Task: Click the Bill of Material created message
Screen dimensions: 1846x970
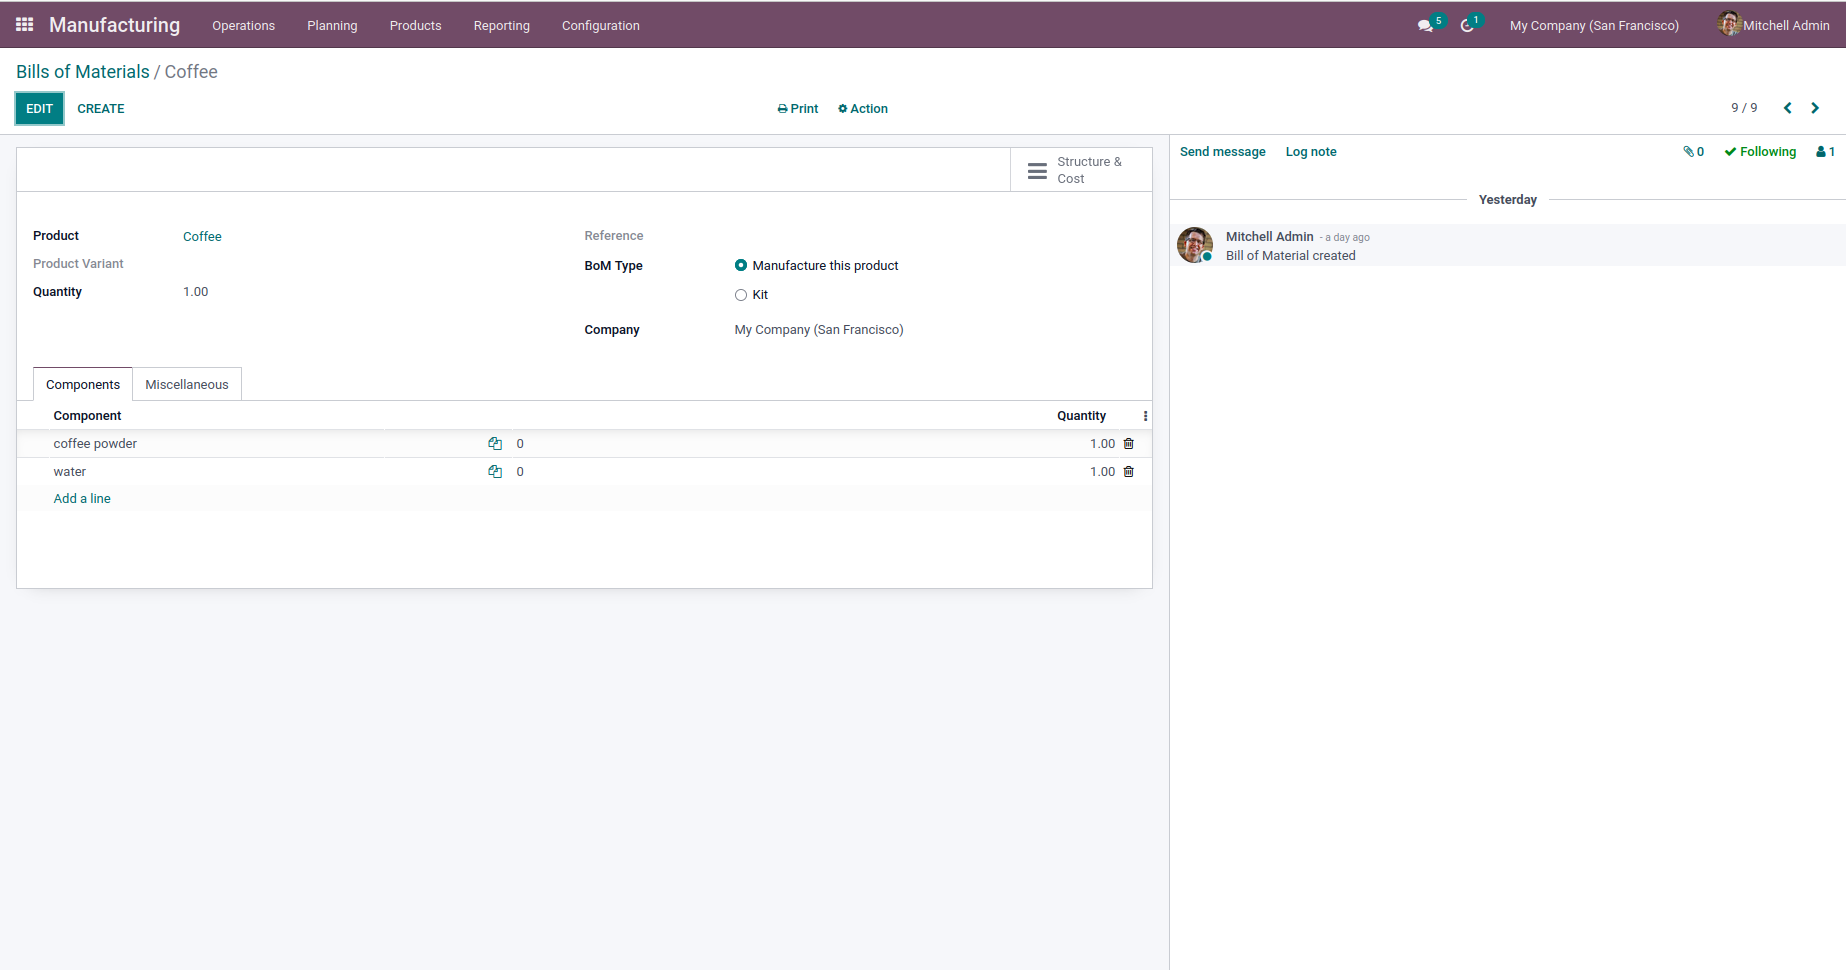Action: 1291,256
